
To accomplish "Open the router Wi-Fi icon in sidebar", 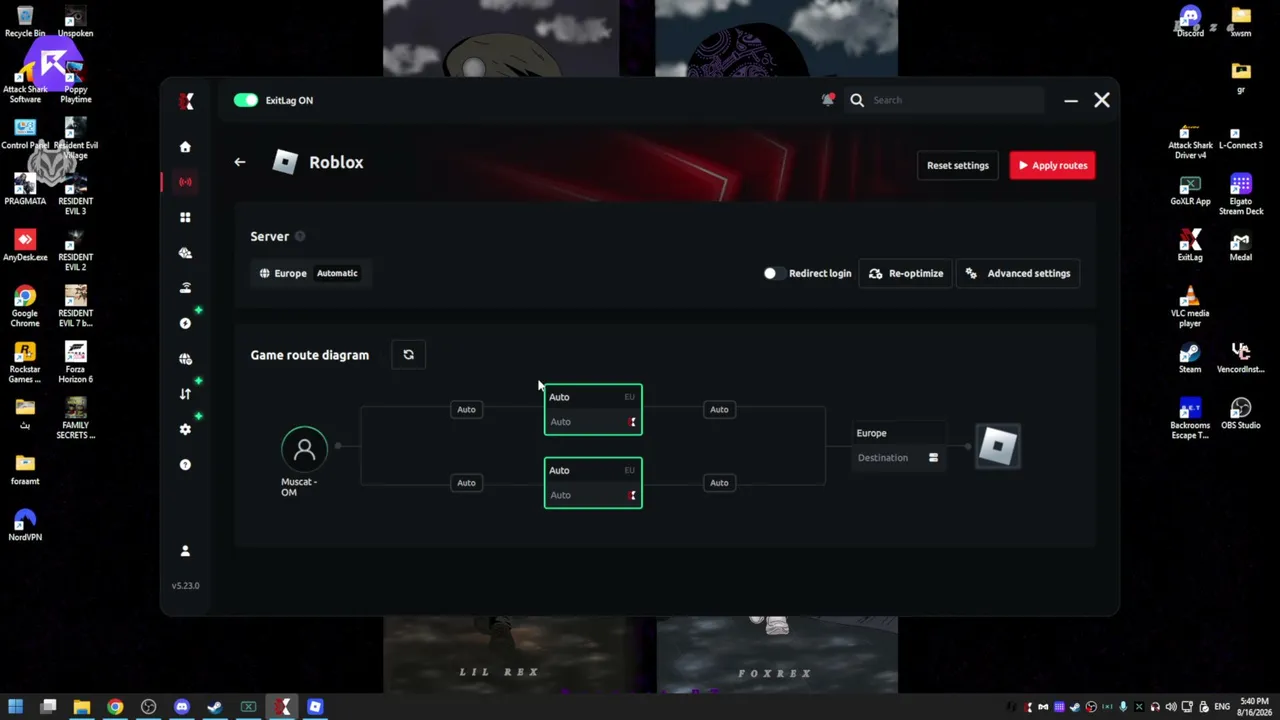I will 185,288.
